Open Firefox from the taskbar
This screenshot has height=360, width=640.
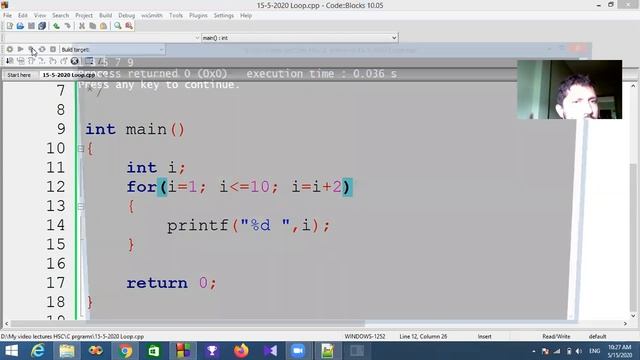click(241, 351)
